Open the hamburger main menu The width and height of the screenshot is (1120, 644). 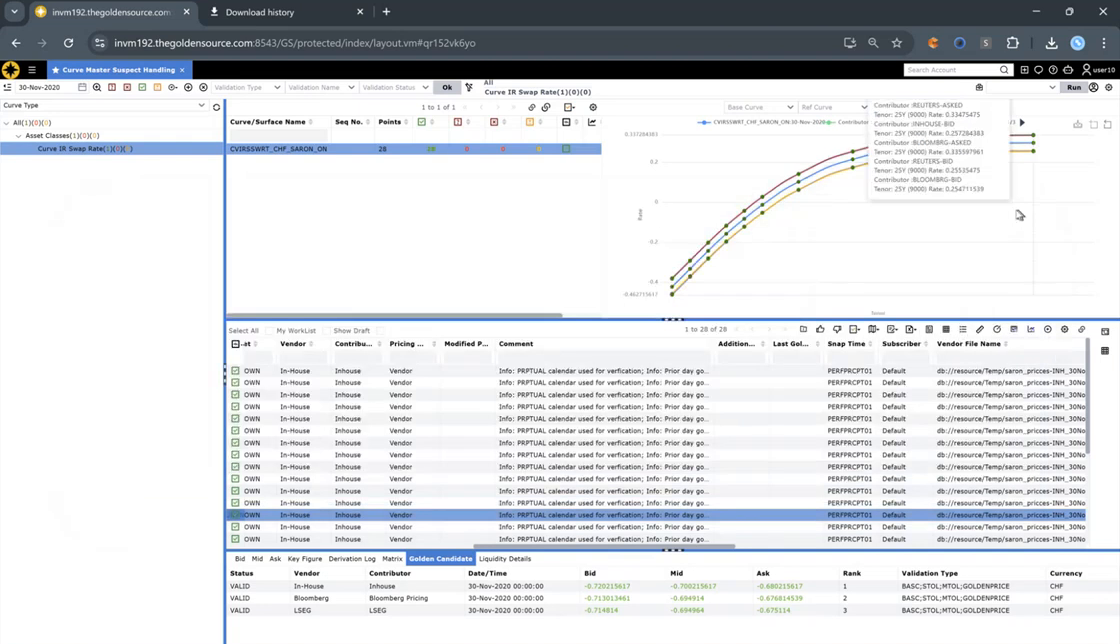[31, 70]
